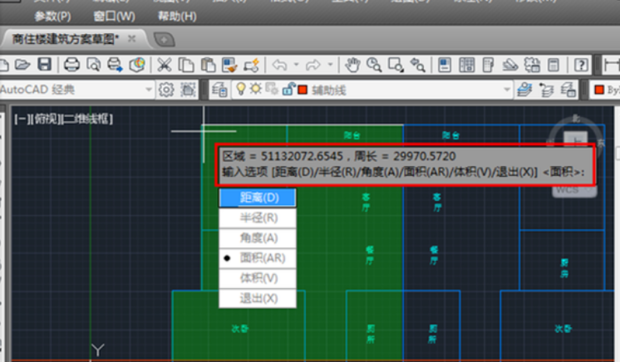Viewport: 620px width, 362px height.
Task: Open the Help question mark icon
Action: tap(581, 65)
